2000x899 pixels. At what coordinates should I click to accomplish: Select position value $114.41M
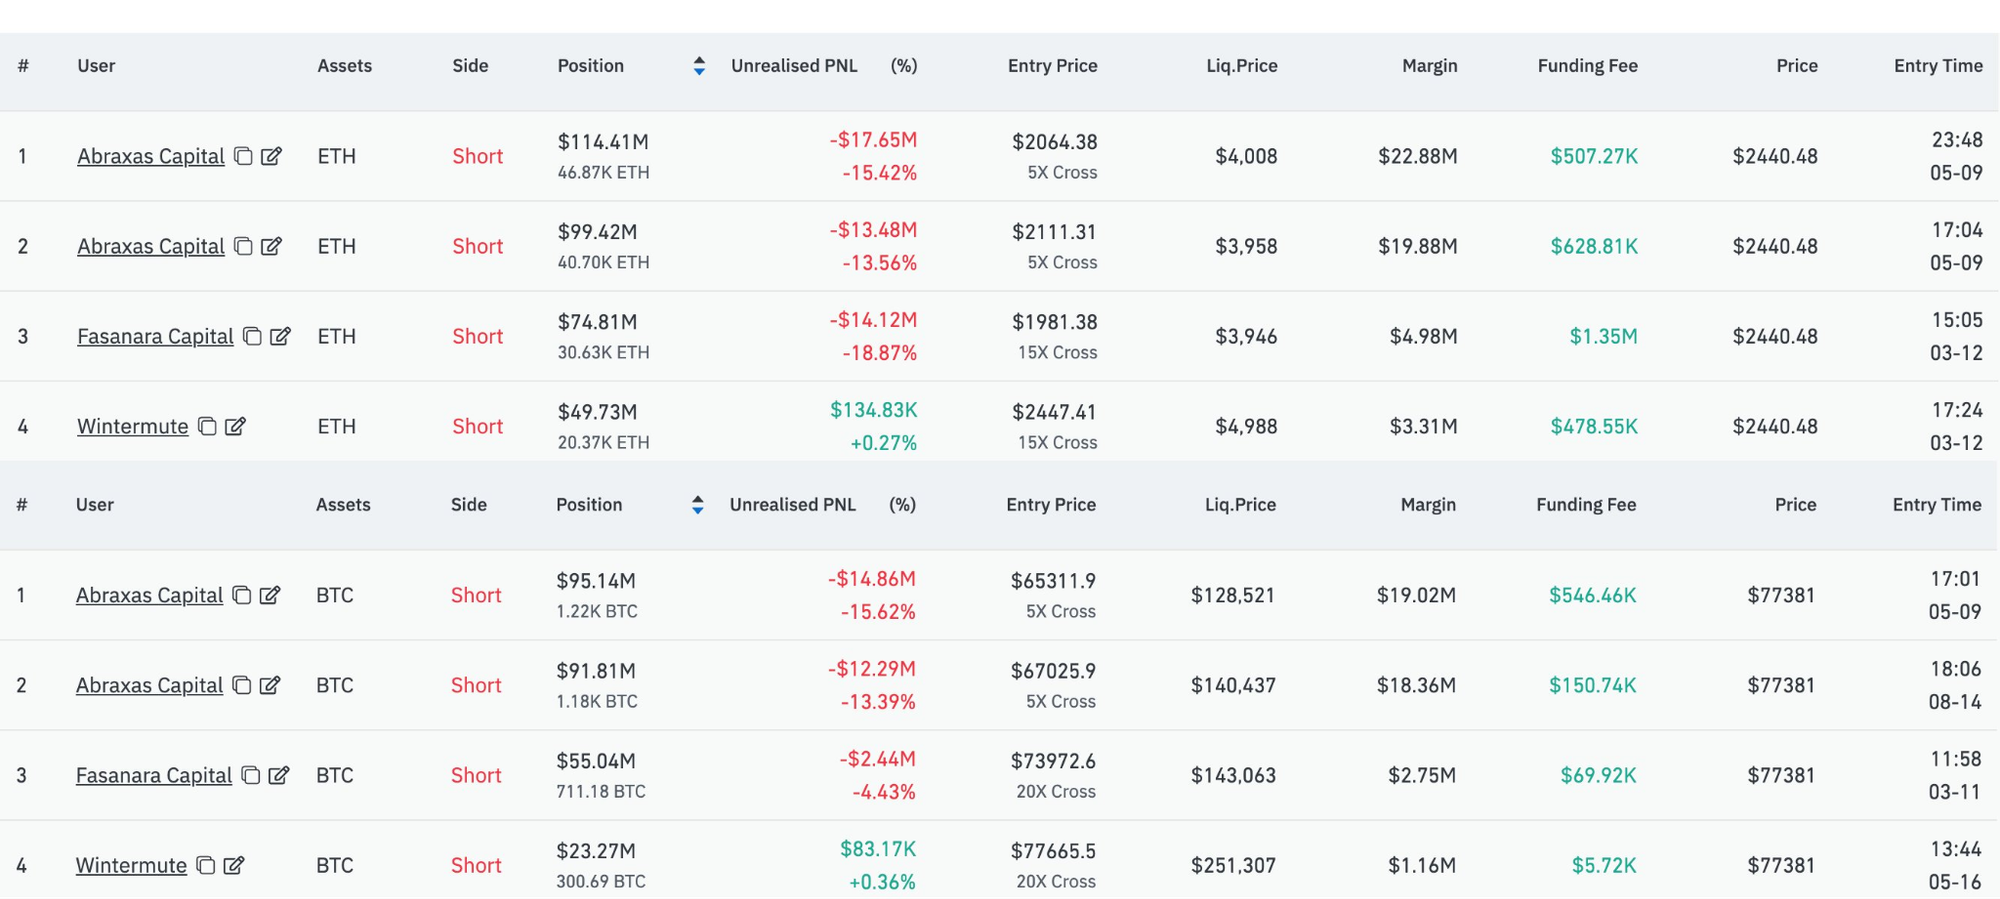603,142
